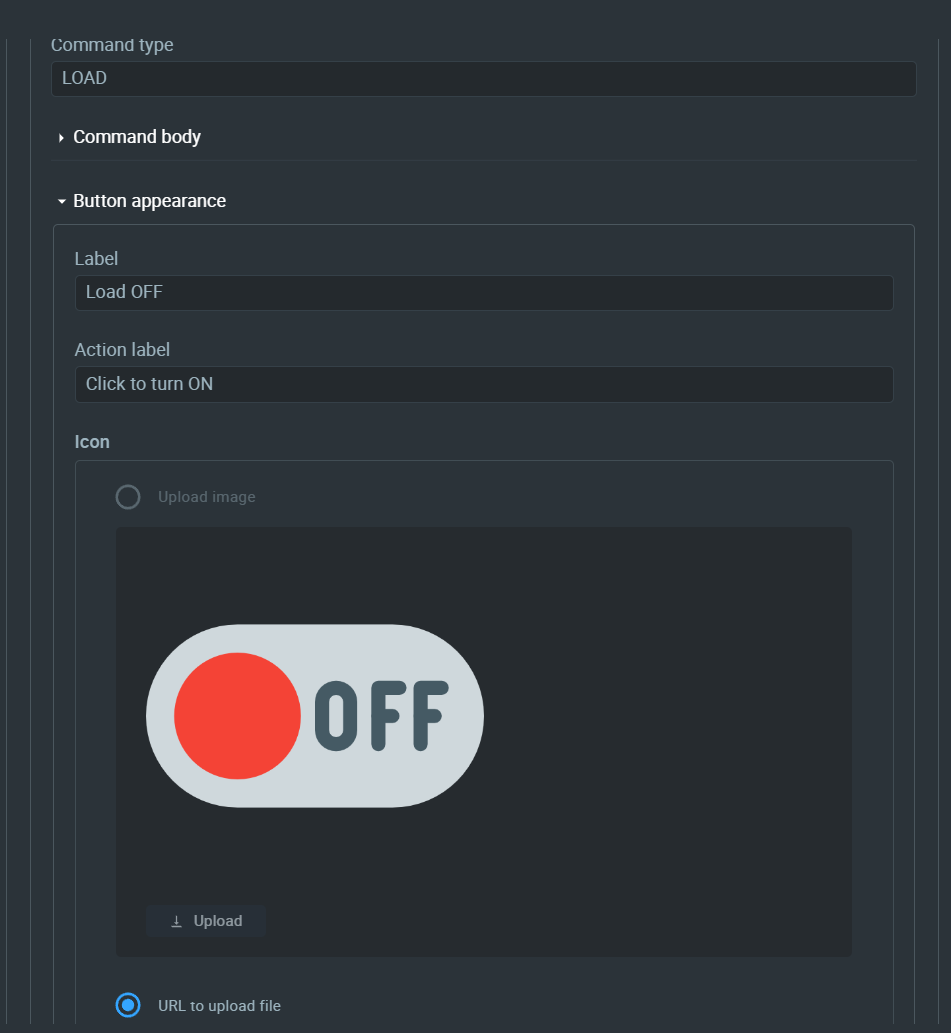
Task: Focus the Action label field Click to turn ON
Action: click(484, 384)
